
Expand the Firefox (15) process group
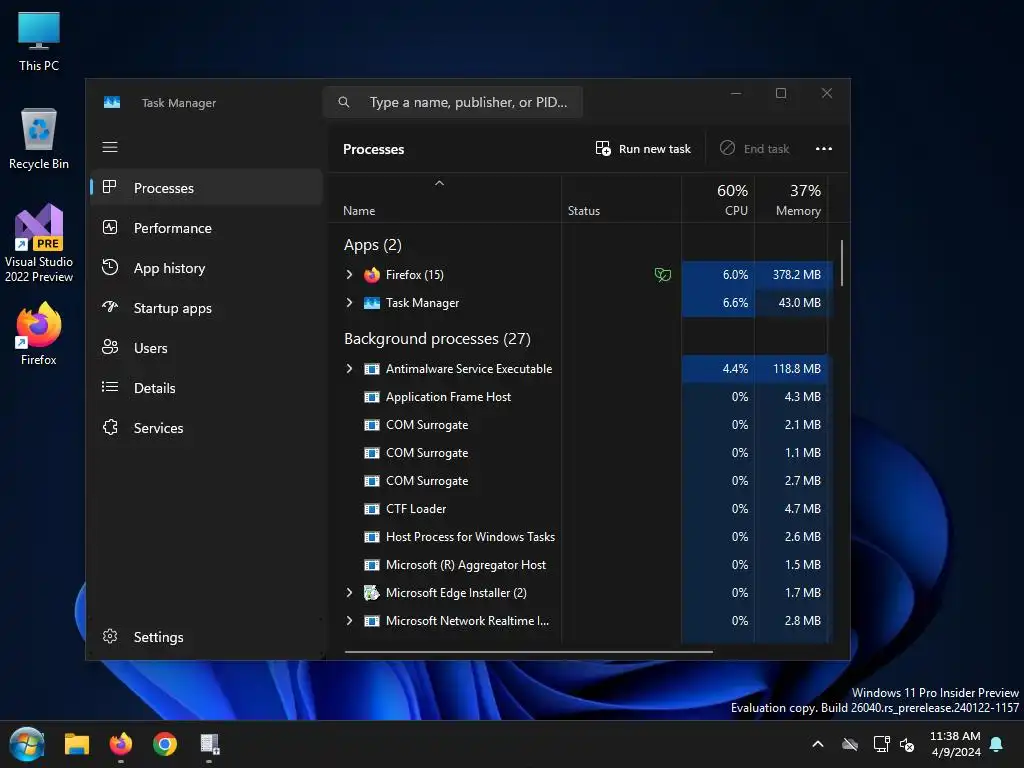tap(349, 275)
